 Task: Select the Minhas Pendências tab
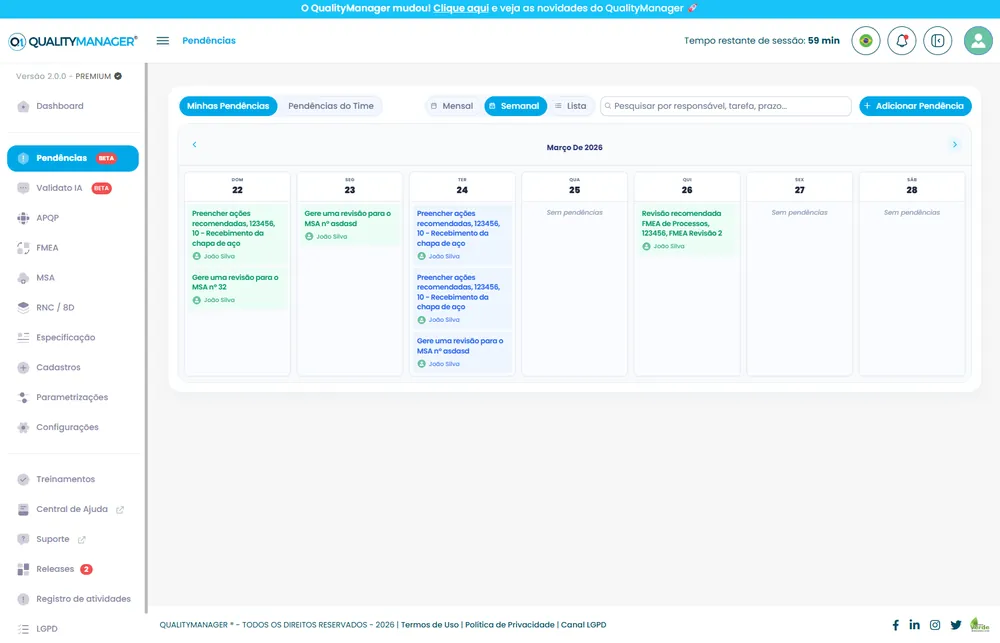pos(228,106)
